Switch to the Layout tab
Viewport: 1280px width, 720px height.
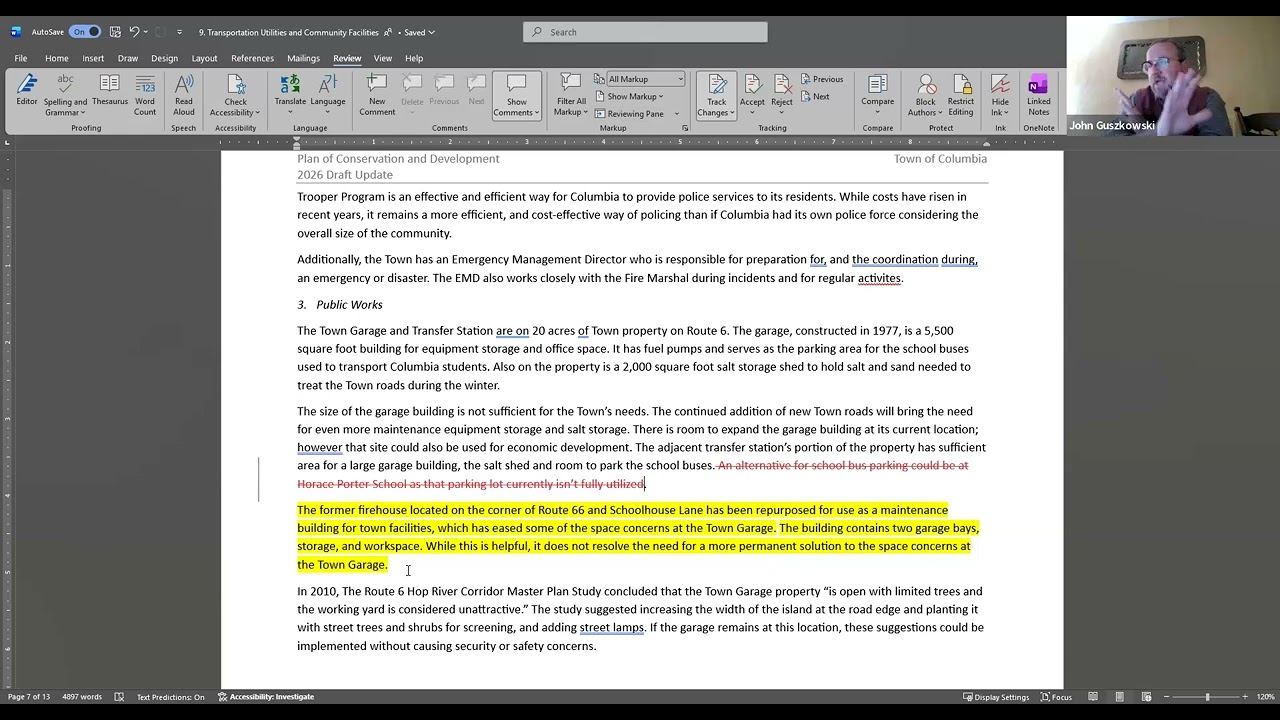[x=204, y=58]
